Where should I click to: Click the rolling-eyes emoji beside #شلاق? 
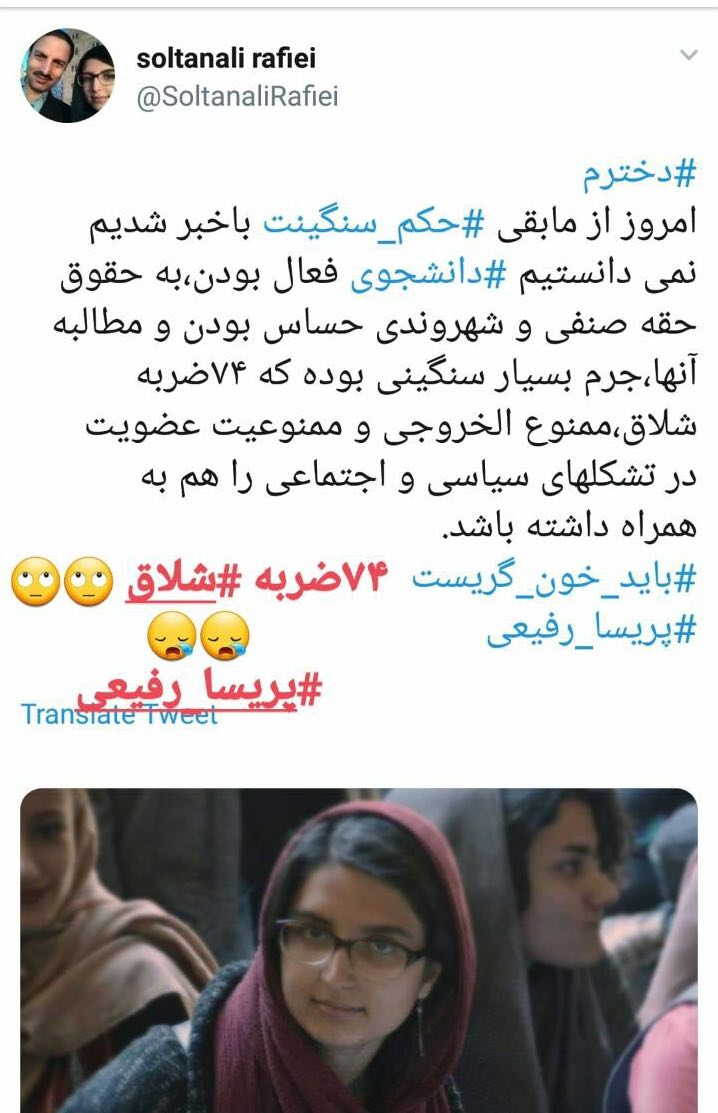(89, 581)
